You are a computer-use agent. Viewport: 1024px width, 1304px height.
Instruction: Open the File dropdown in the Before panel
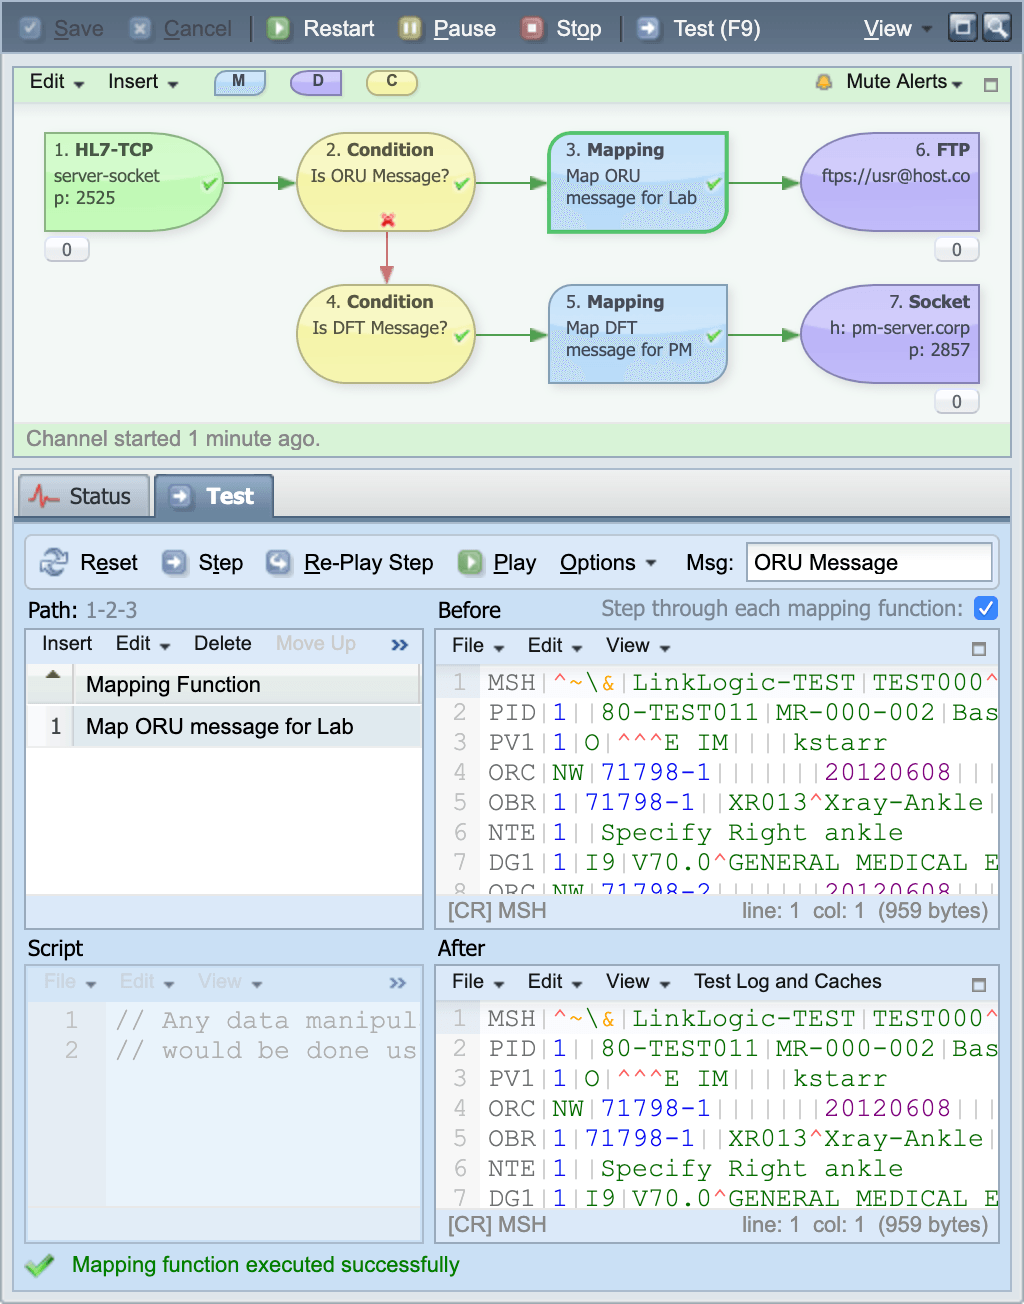(474, 646)
